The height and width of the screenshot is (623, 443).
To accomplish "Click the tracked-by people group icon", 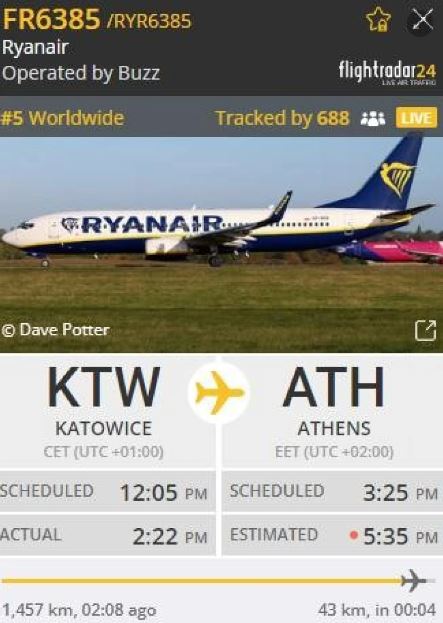I will tap(373, 118).
